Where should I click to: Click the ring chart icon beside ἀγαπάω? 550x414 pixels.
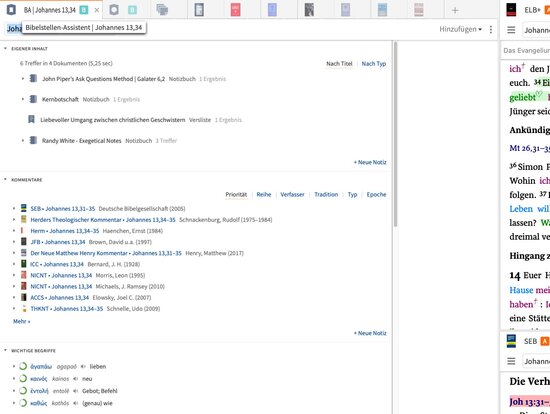coord(23,366)
